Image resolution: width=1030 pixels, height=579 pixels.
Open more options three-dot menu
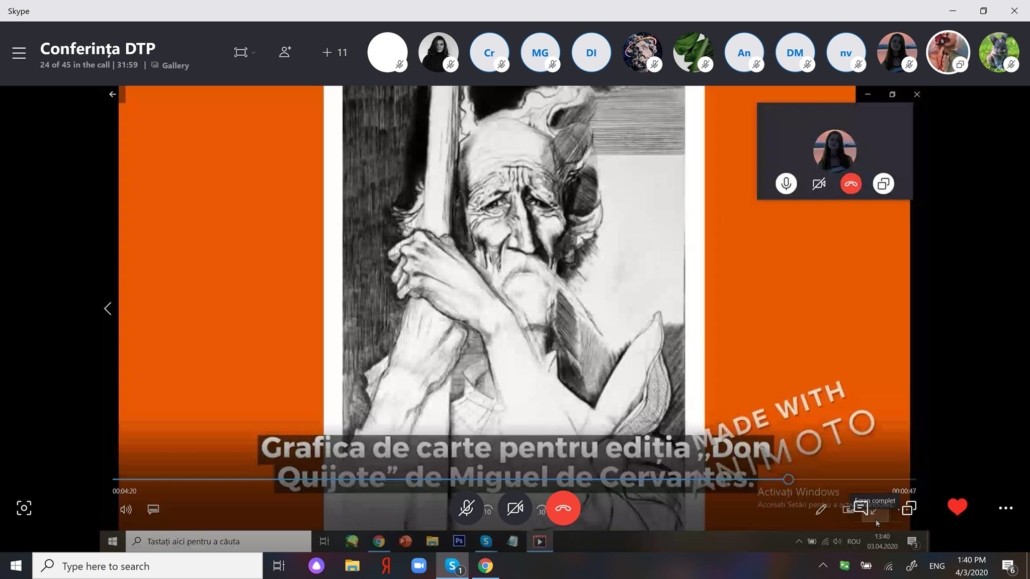(x=1005, y=508)
